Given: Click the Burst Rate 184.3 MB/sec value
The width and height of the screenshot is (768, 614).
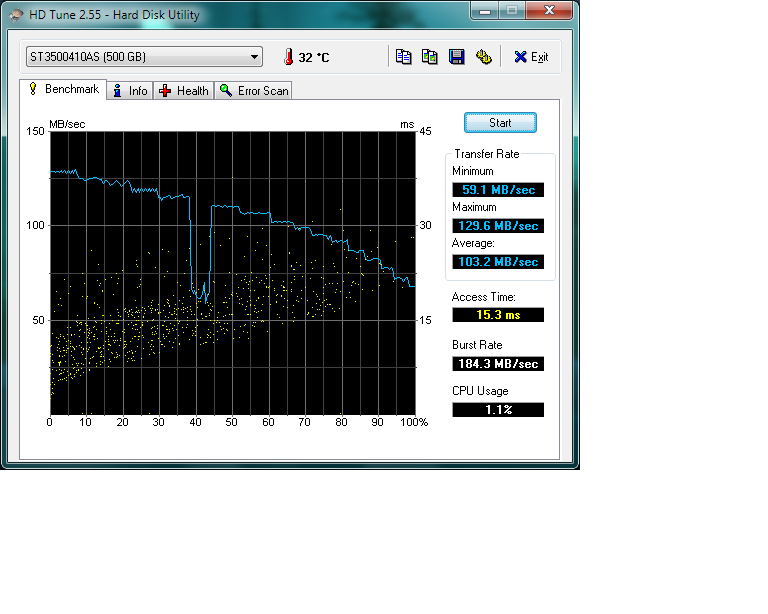Looking at the screenshot, I should pos(498,364).
